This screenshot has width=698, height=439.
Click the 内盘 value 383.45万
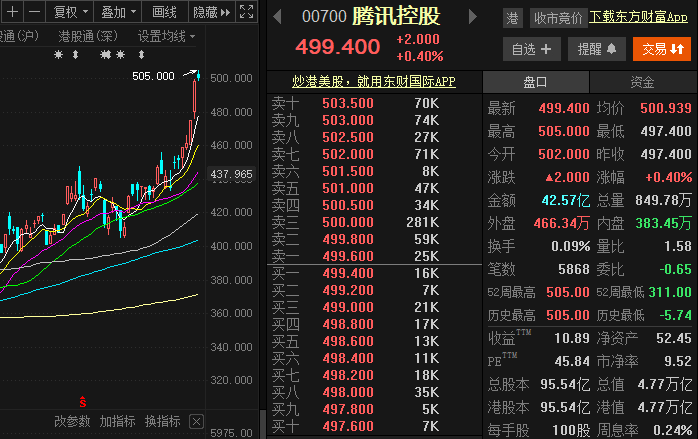(664, 223)
